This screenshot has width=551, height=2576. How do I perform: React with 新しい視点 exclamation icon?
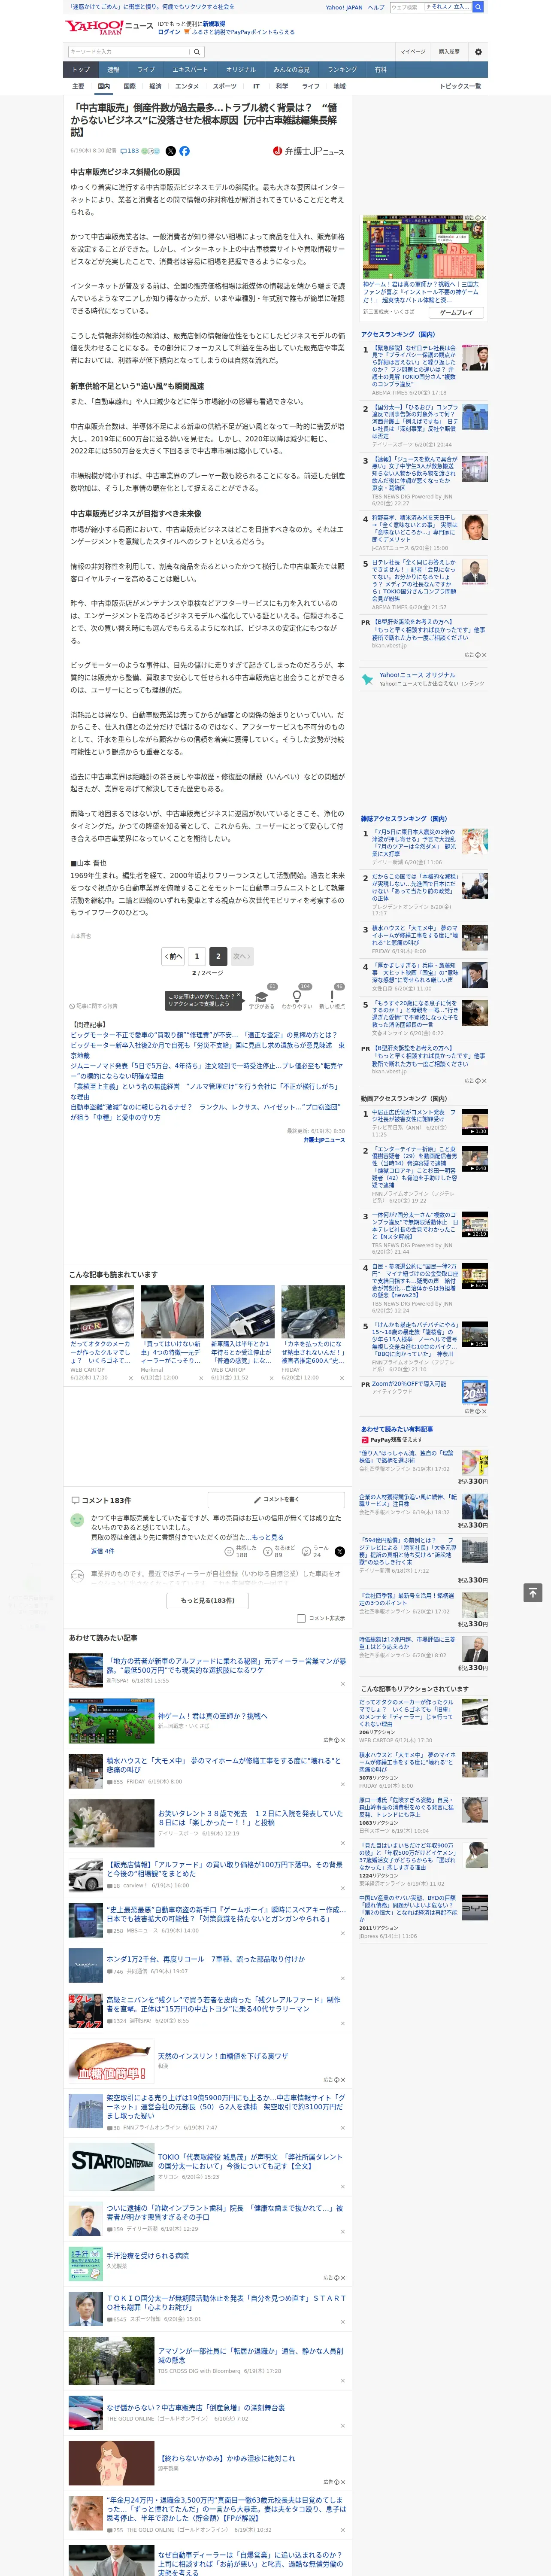[x=332, y=997]
